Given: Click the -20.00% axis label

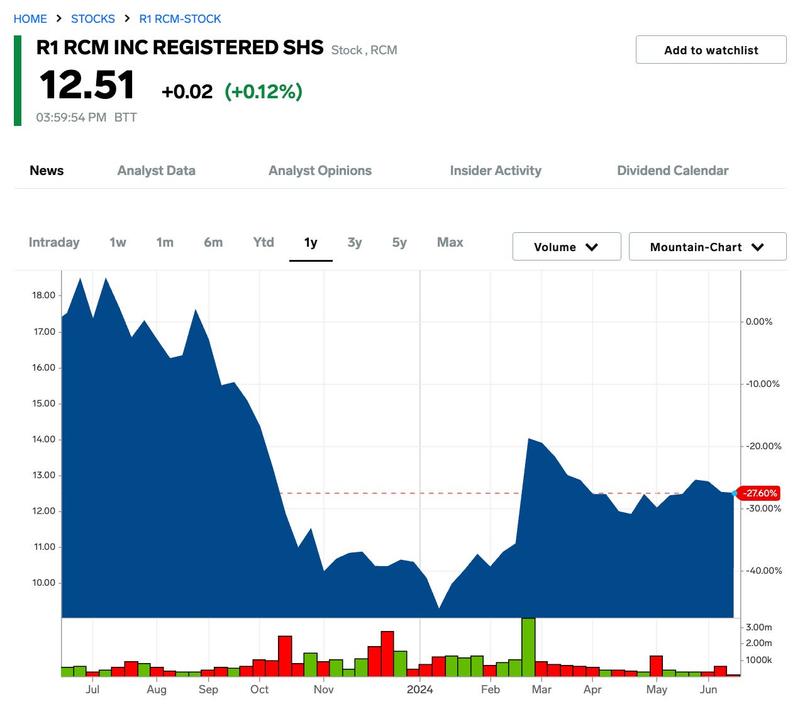Looking at the screenshot, I should 763,446.
